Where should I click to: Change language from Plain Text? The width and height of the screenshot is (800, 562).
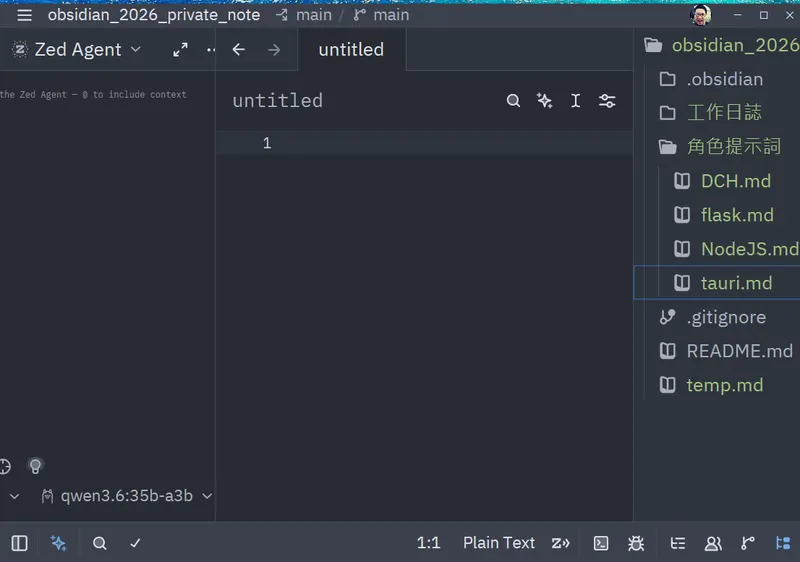[498, 543]
